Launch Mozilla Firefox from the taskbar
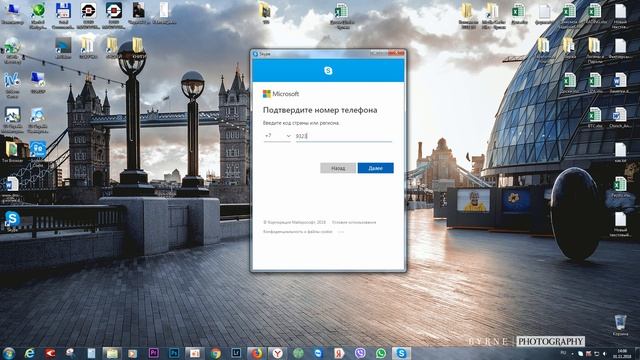Screen dimensions: 640x360 point(257,353)
